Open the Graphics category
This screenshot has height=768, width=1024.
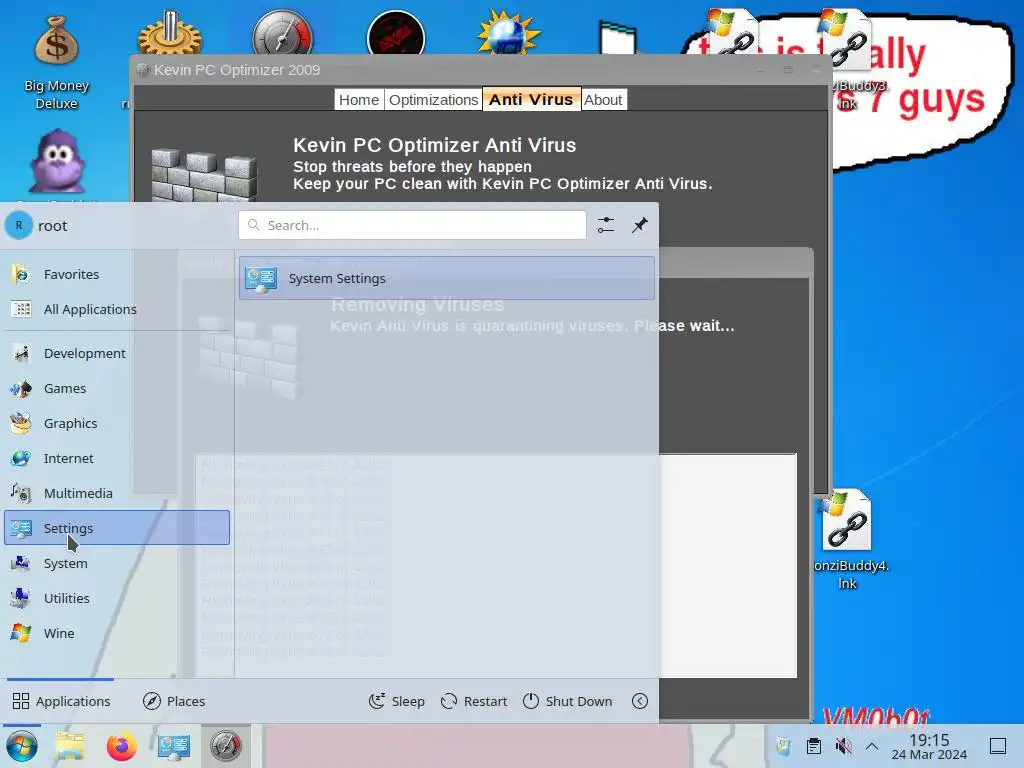point(117,423)
